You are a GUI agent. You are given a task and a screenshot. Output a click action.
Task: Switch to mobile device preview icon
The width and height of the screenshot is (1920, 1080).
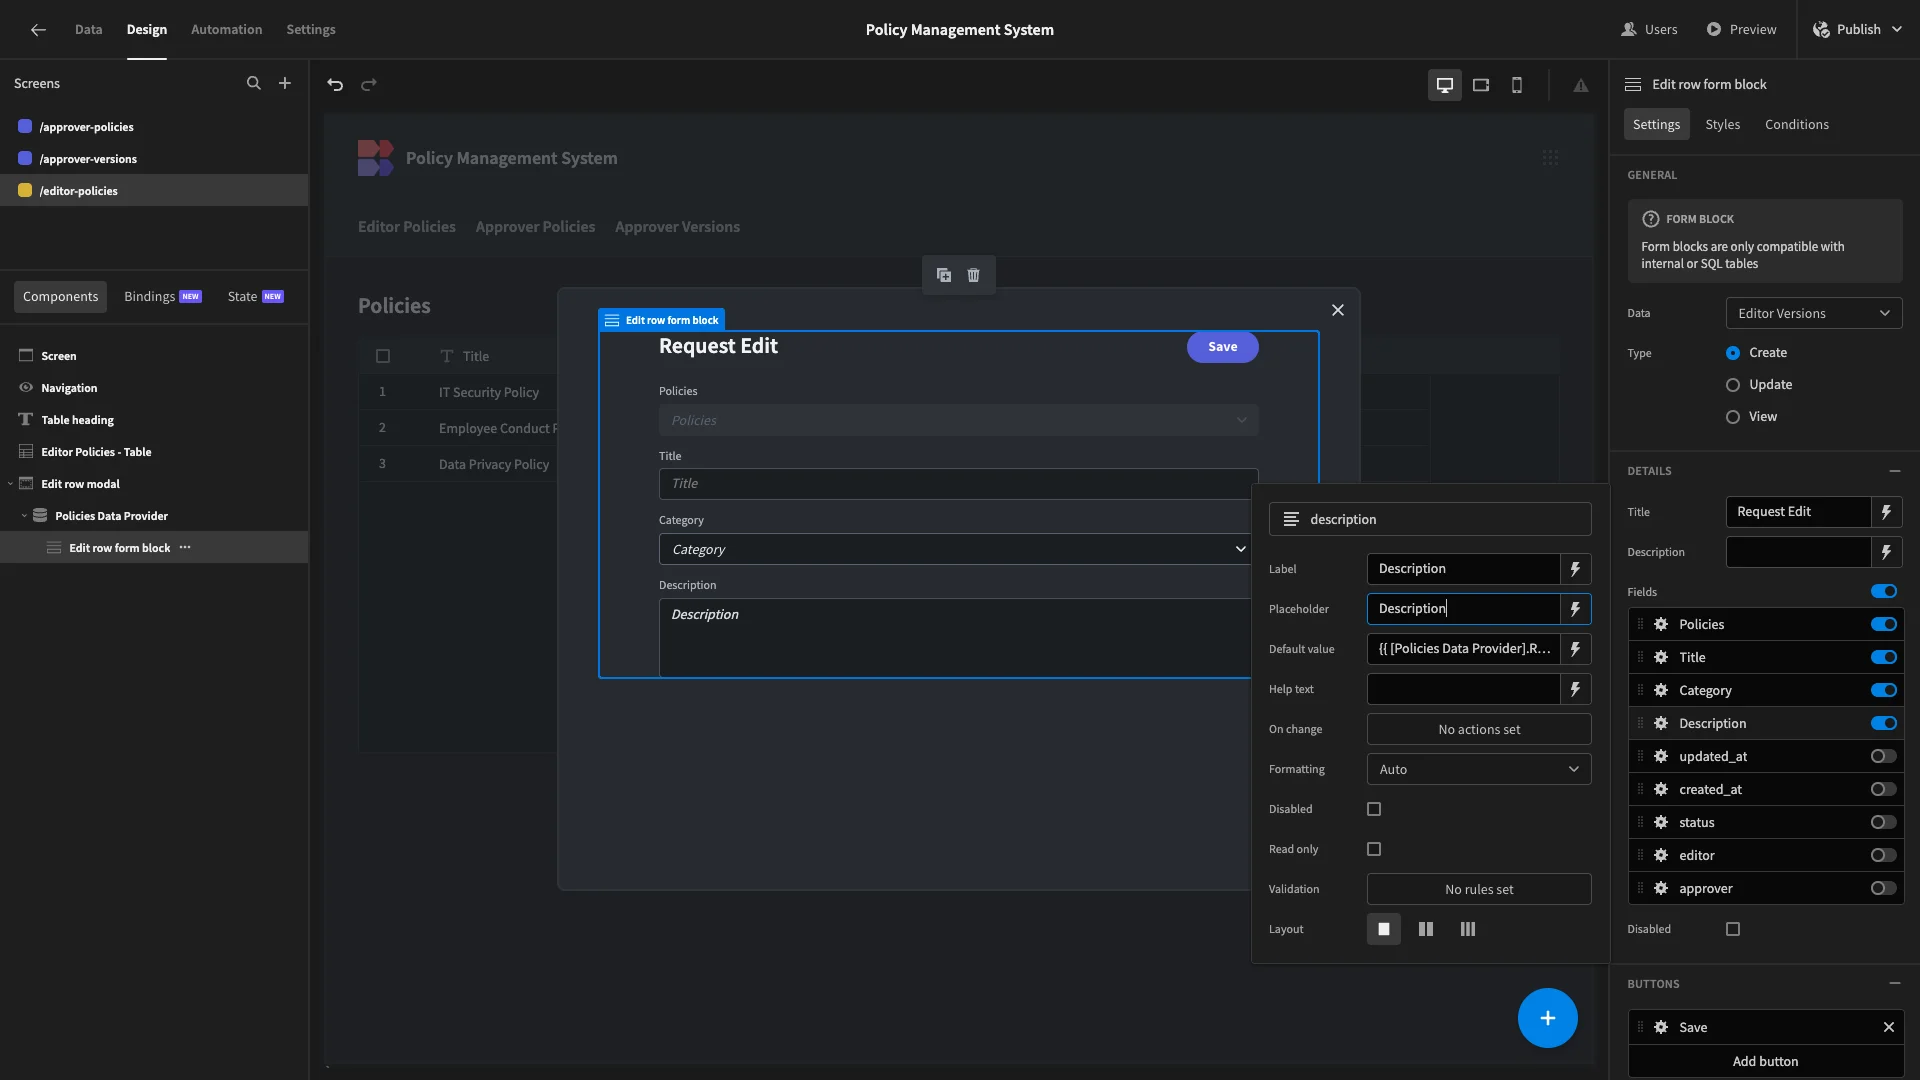tap(1517, 85)
